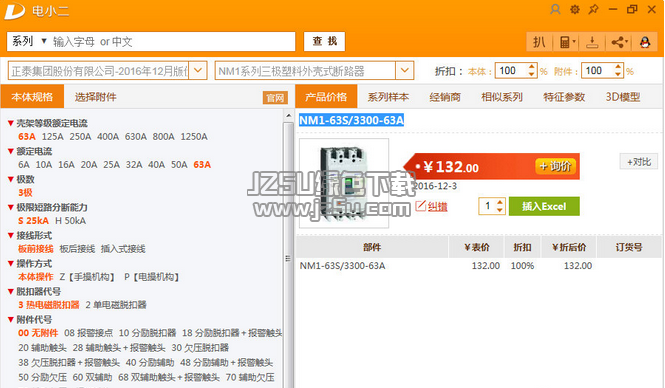Image resolution: width=665 pixels, height=388 pixels.
Task: Click the ￥折后价 column header
Action: coord(569,247)
